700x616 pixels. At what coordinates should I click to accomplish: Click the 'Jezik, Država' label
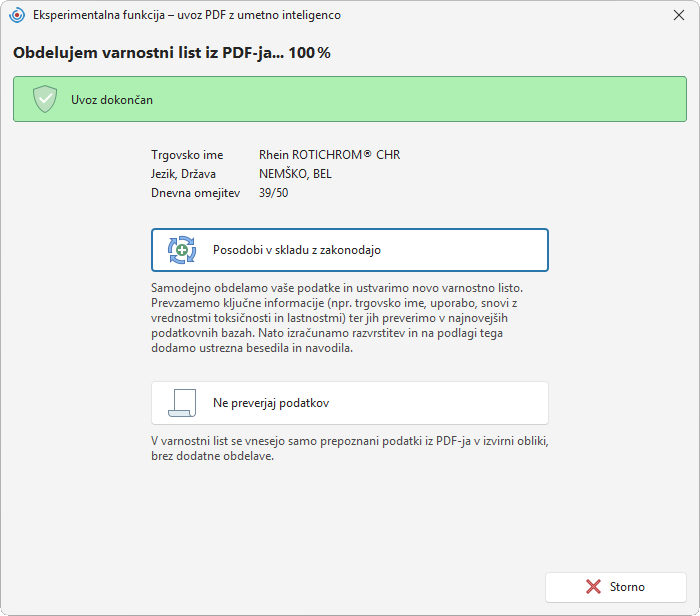click(183, 174)
